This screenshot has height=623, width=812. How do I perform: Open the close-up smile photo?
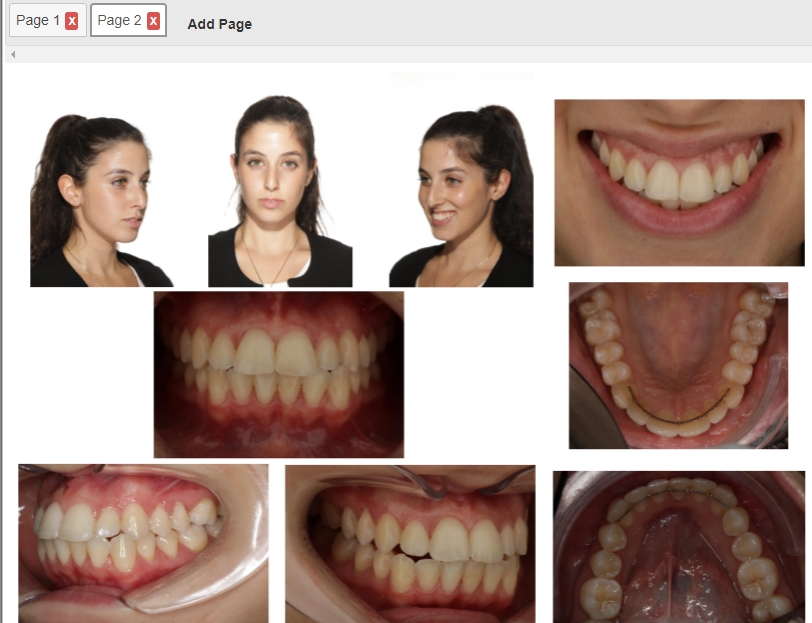[x=679, y=182]
